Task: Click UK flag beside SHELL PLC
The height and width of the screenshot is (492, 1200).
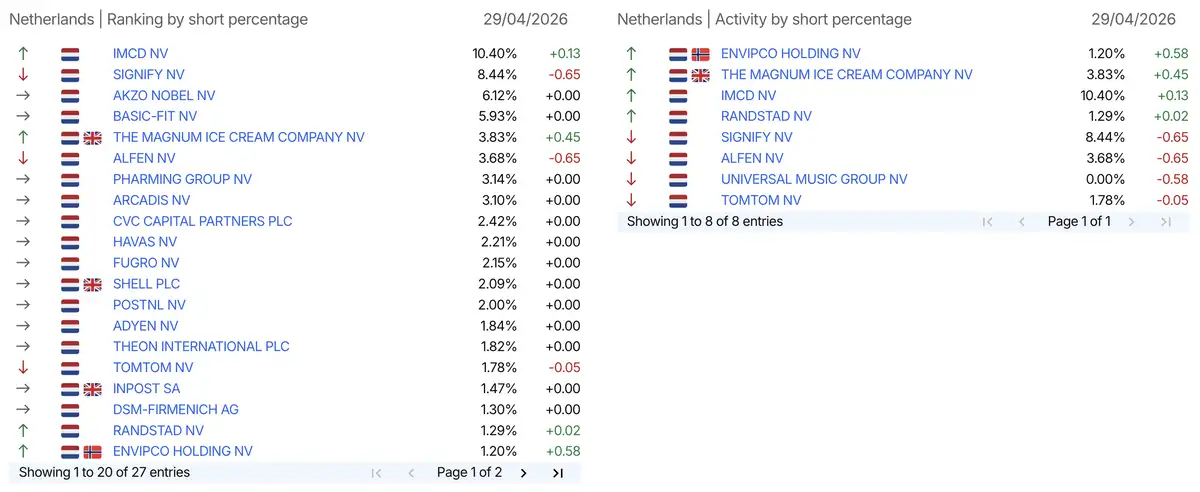Action: point(92,285)
